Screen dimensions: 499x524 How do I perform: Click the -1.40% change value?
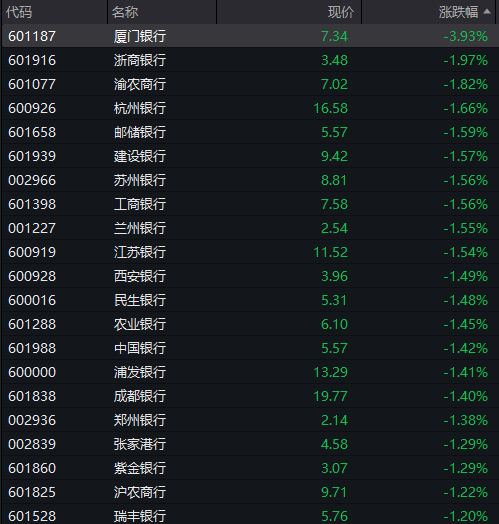coord(466,396)
